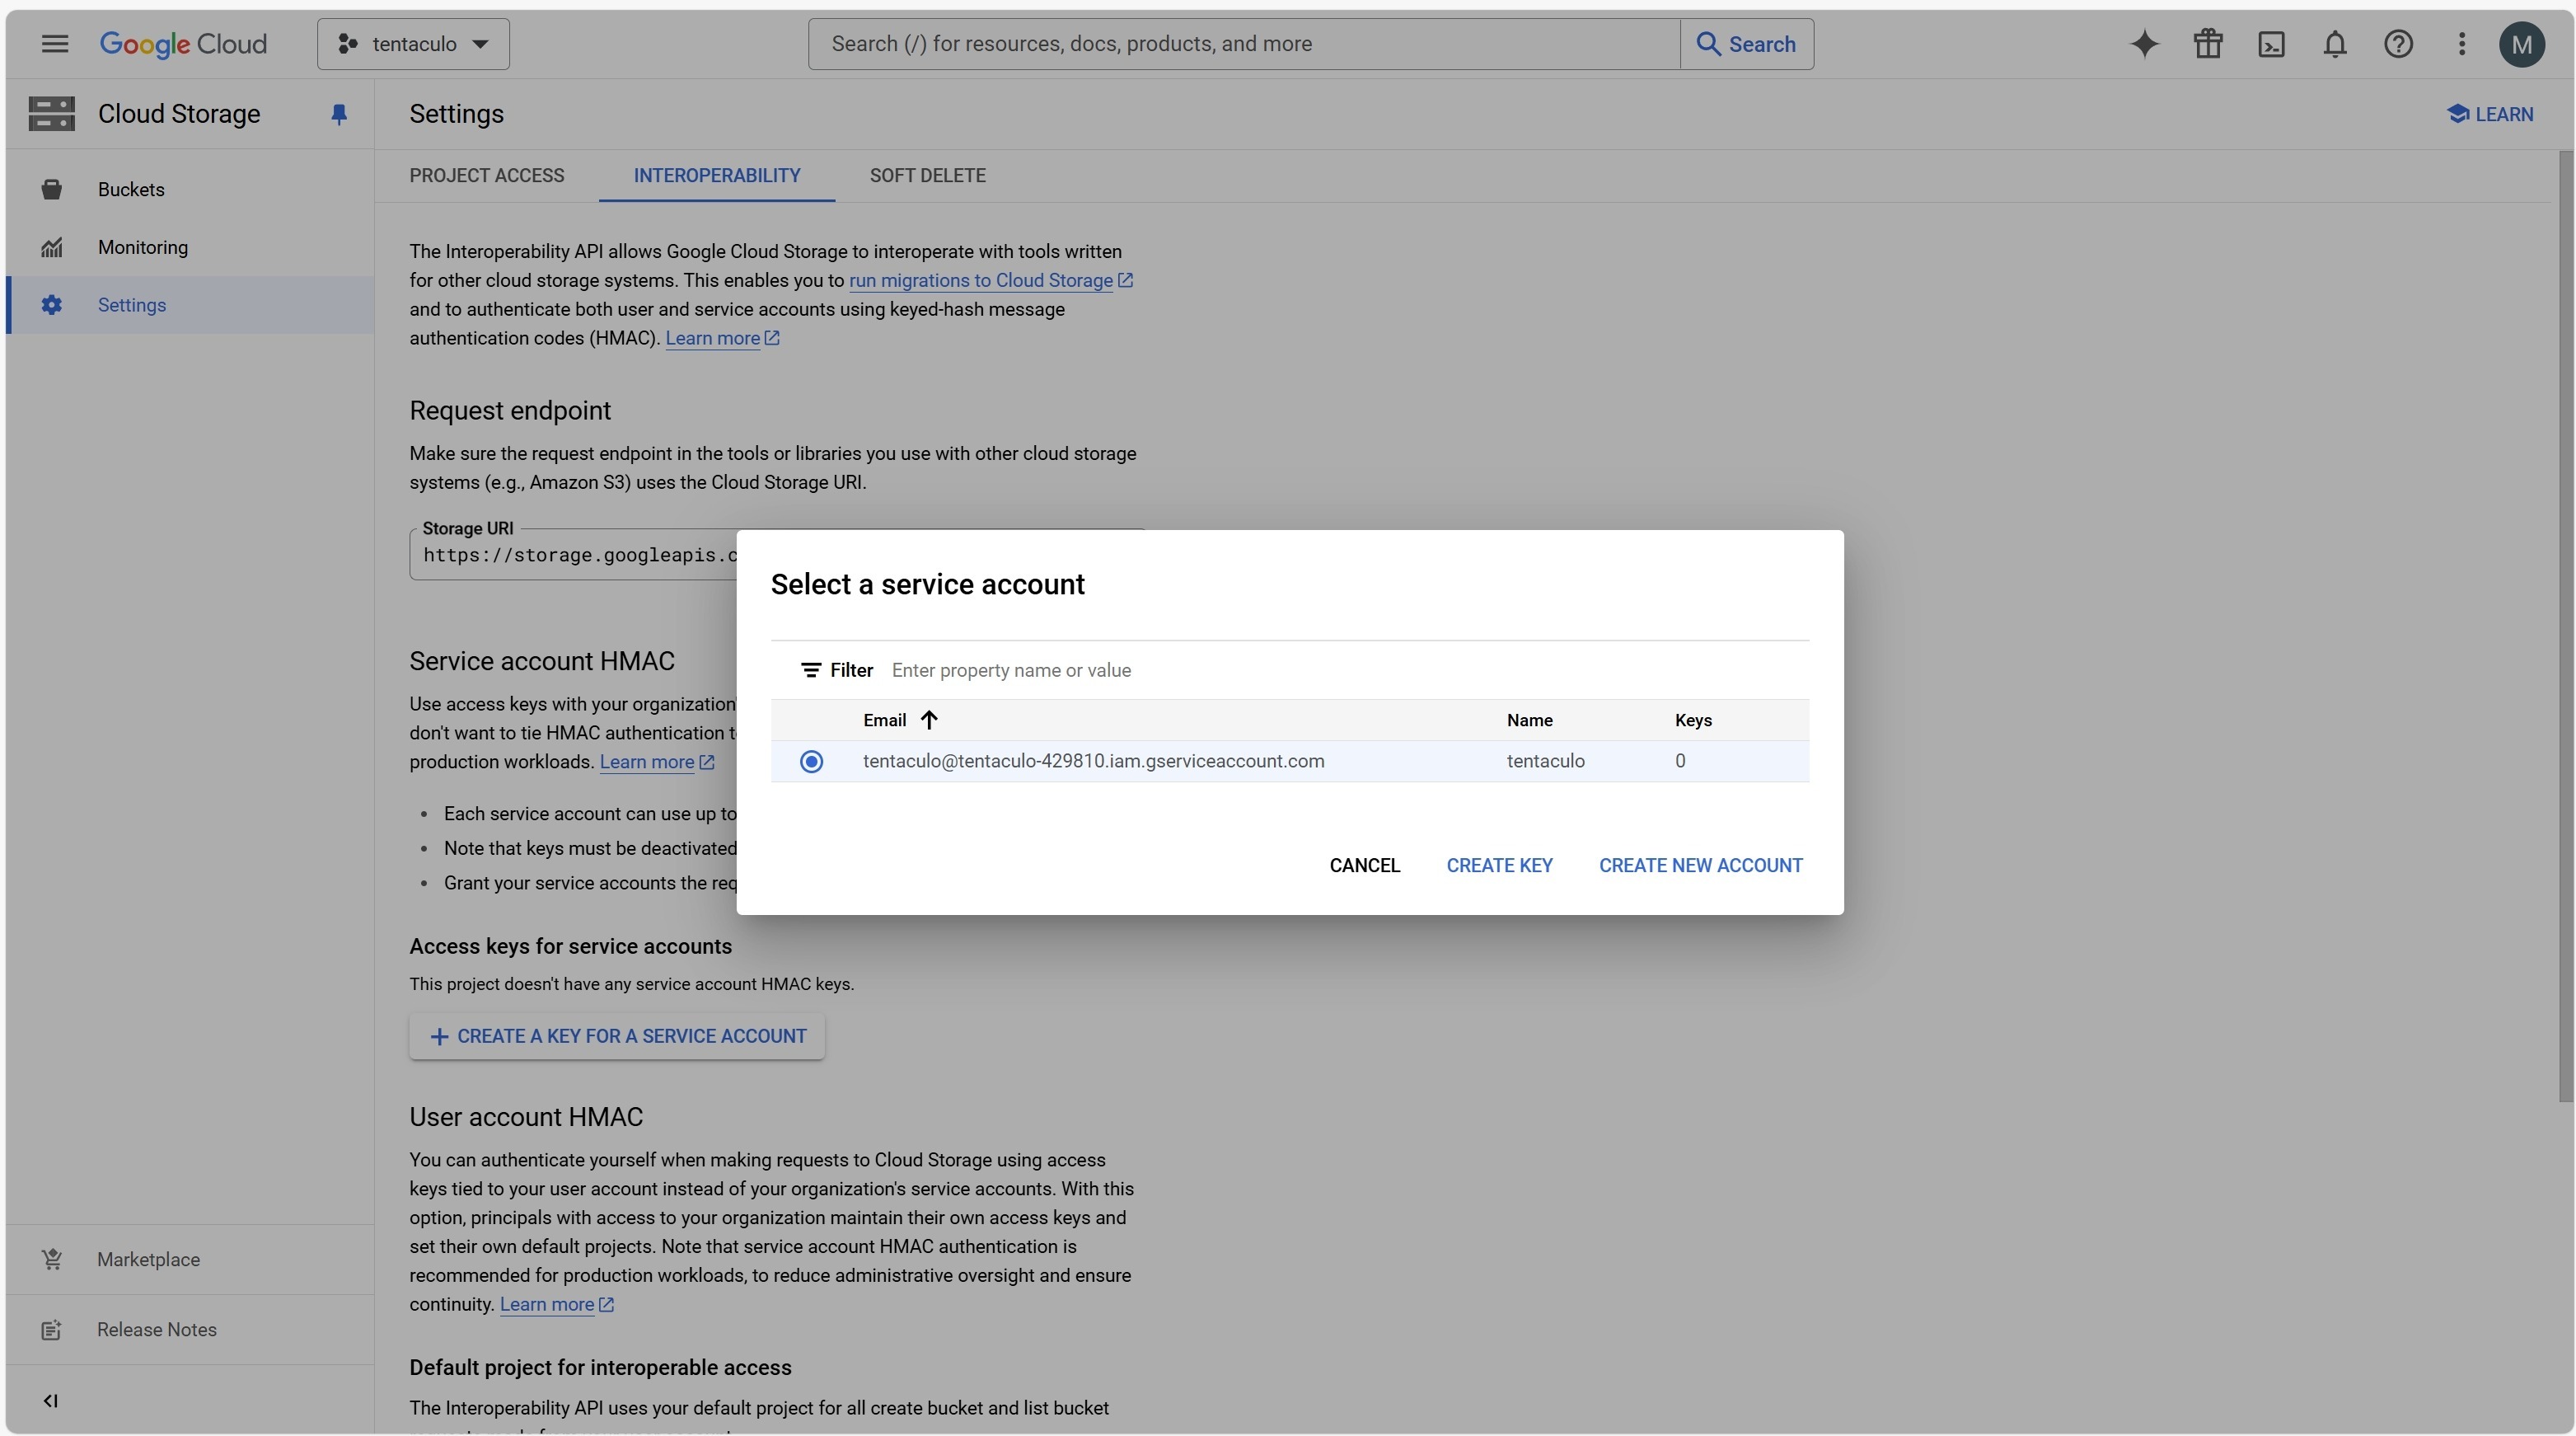Click the Storage URI field
This screenshot has height=1436, width=2576.
tap(573, 555)
